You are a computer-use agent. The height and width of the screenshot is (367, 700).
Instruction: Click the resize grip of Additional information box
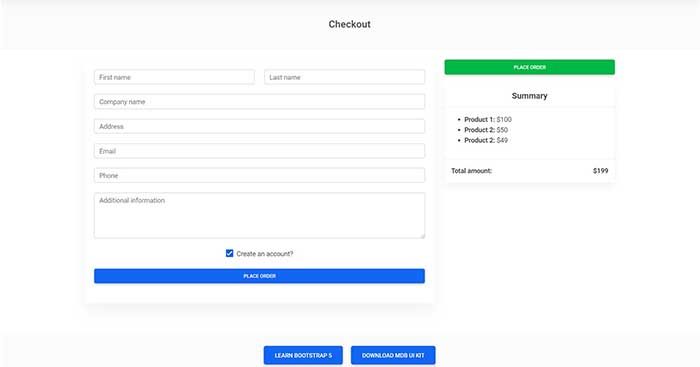[x=422, y=236]
